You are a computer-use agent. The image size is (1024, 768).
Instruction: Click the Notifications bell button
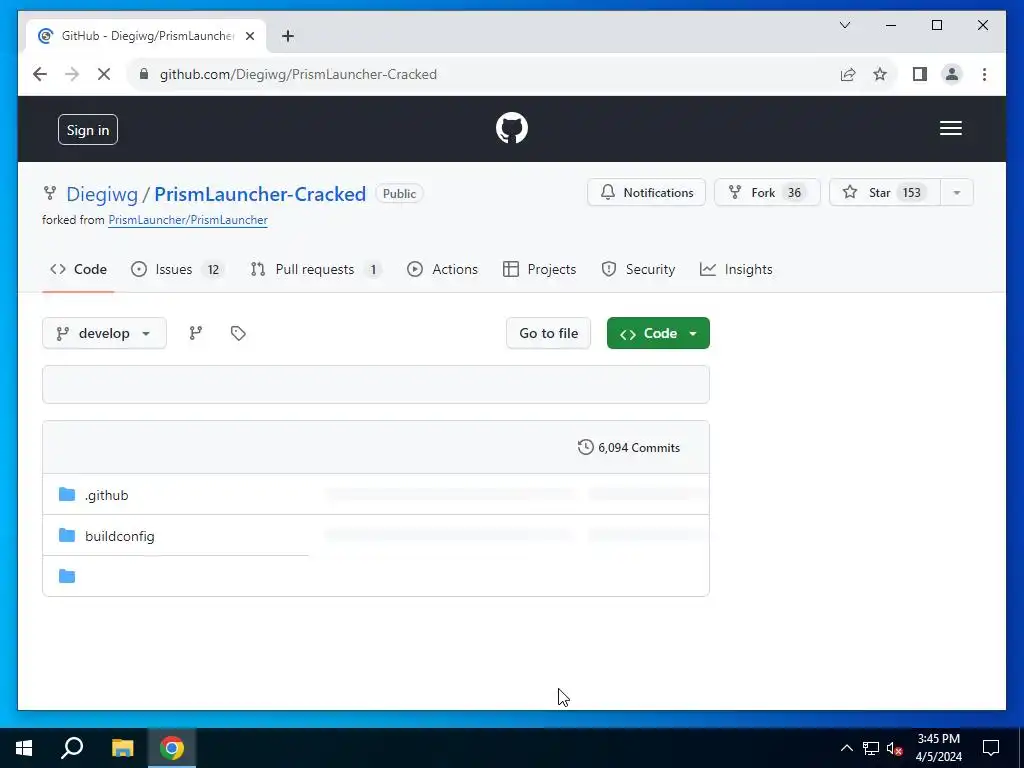pyautogui.click(x=647, y=193)
